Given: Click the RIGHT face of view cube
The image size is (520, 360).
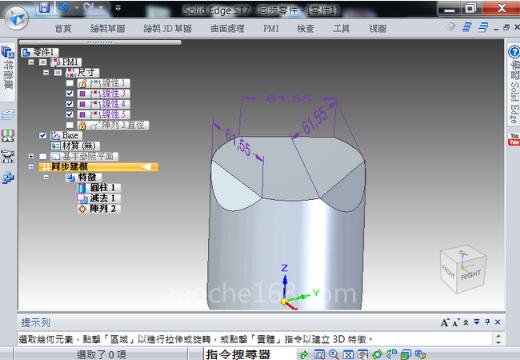Looking at the screenshot, I should pyautogui.click(x=471, y=275).
